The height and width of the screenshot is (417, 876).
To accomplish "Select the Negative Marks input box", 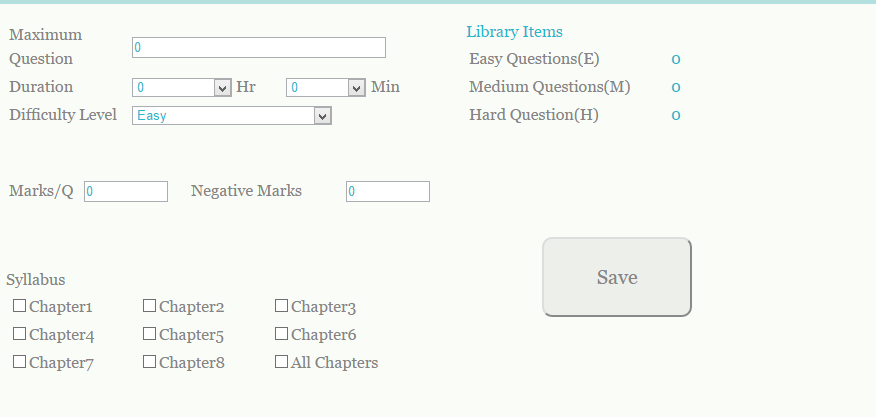I will pyautogui.click(x=388, y=191).
